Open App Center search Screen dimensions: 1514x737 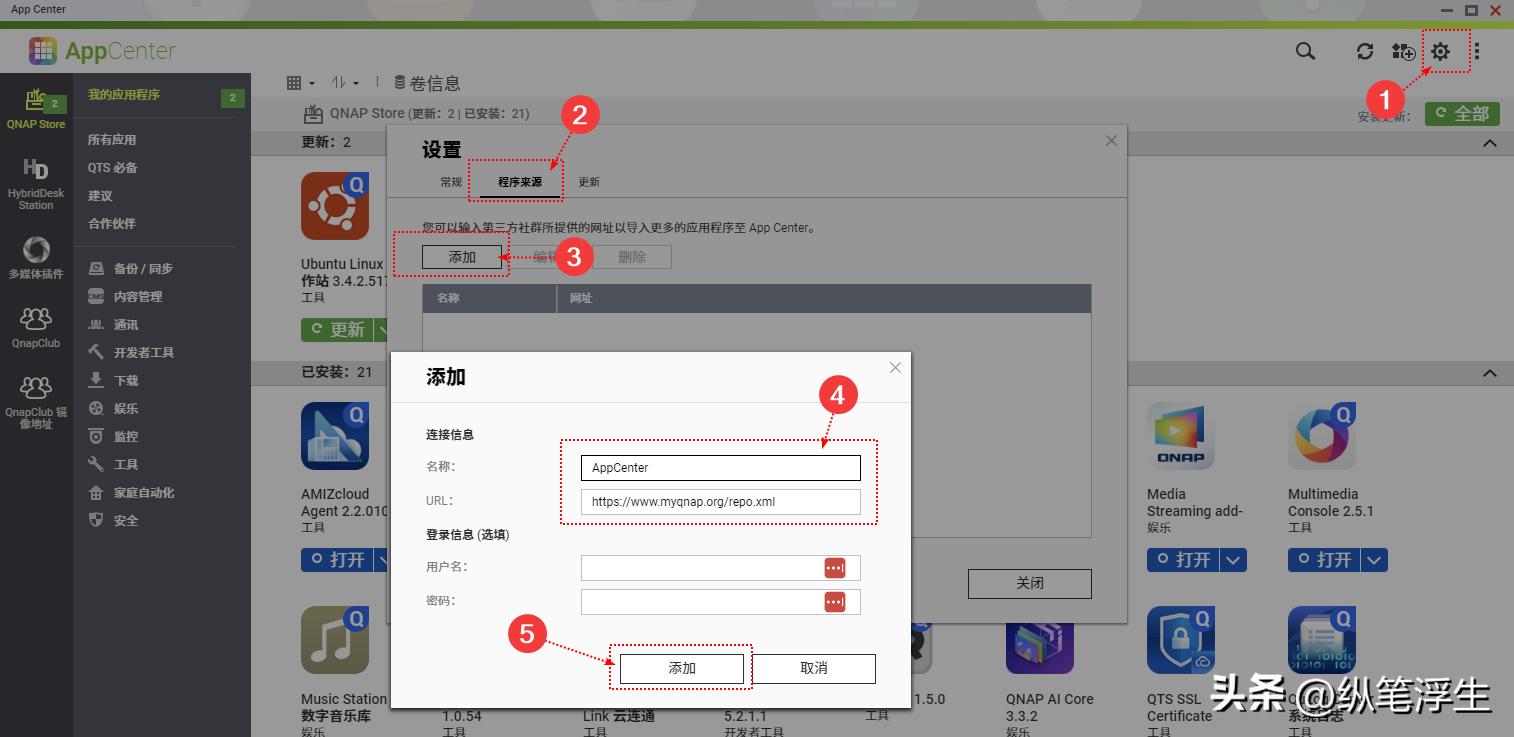pos(1304,50)
